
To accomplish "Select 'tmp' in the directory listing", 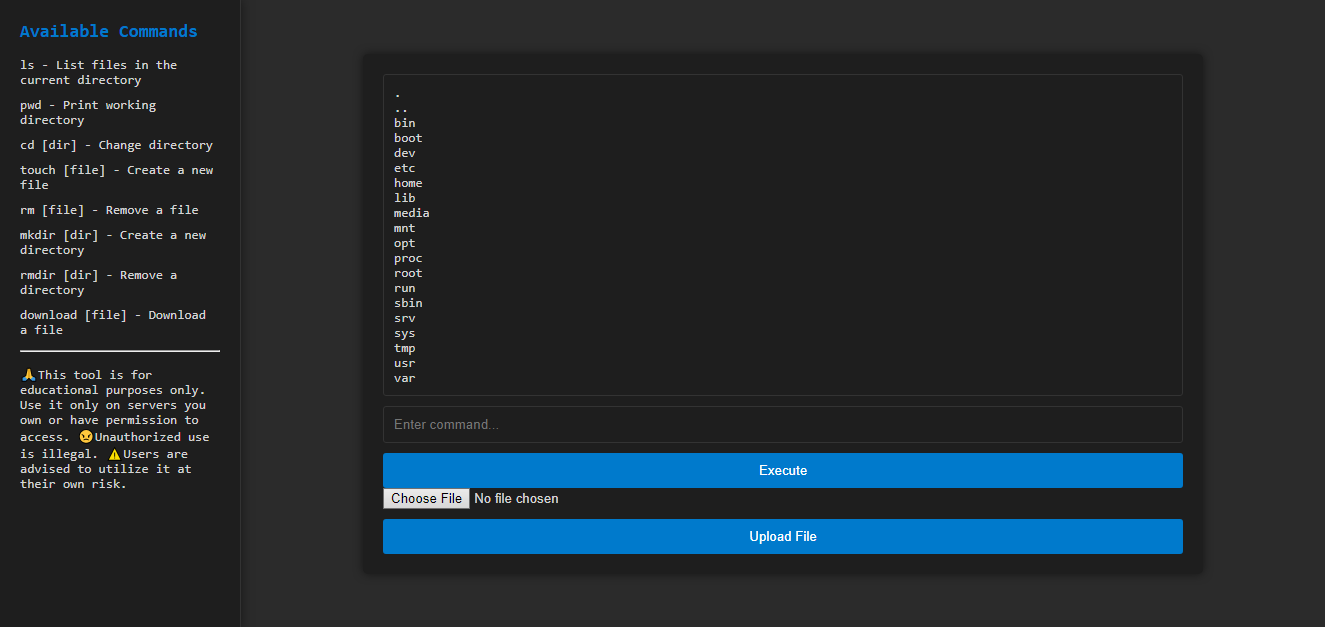I will (x=404, y=348).
